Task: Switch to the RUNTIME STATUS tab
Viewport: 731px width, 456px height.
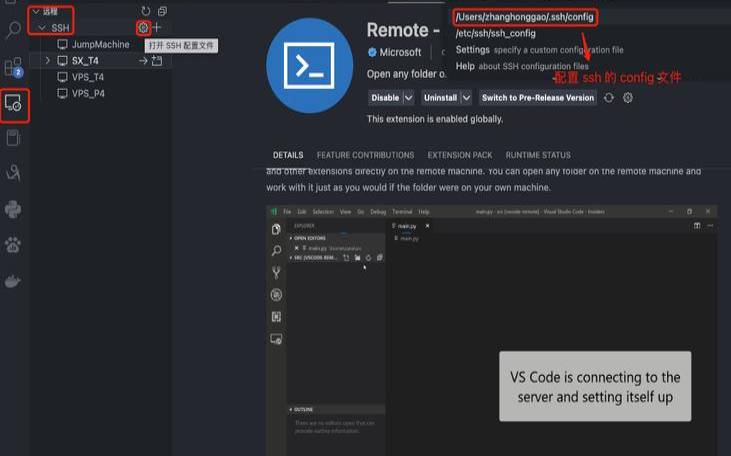Action: 538,155
